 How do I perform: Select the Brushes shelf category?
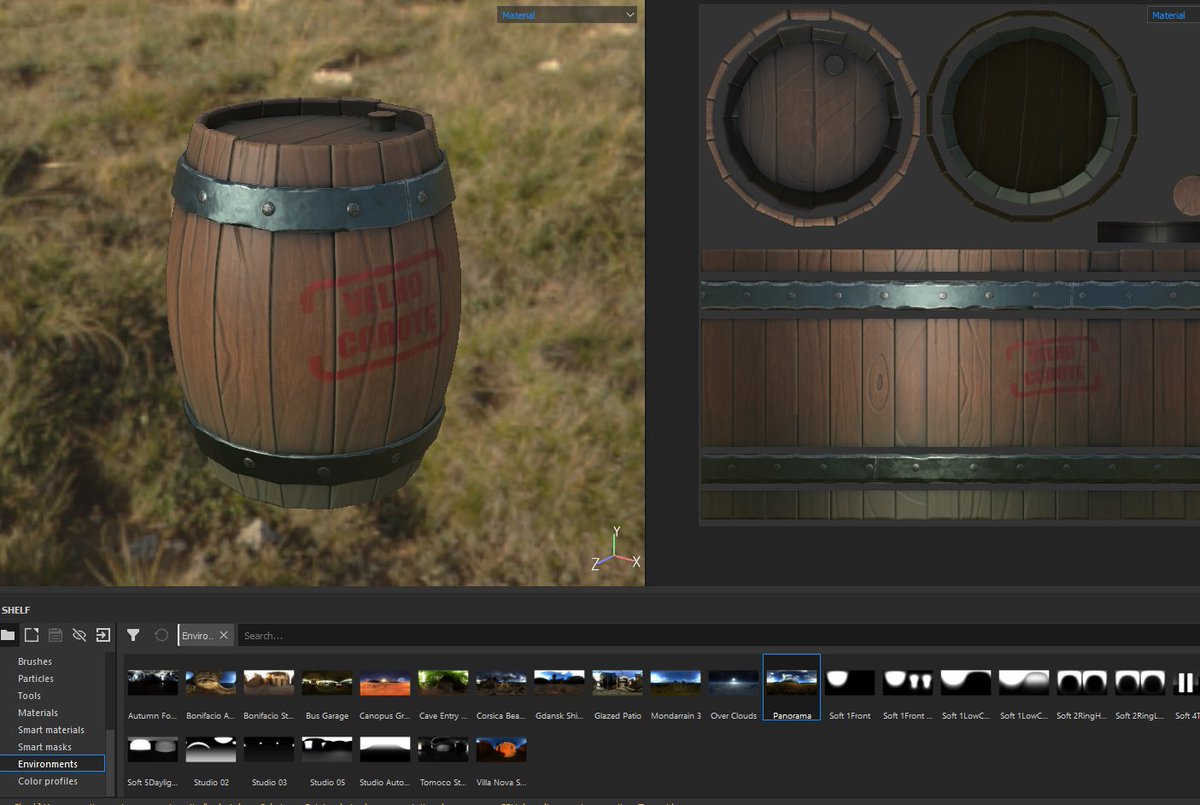(35, 662)
